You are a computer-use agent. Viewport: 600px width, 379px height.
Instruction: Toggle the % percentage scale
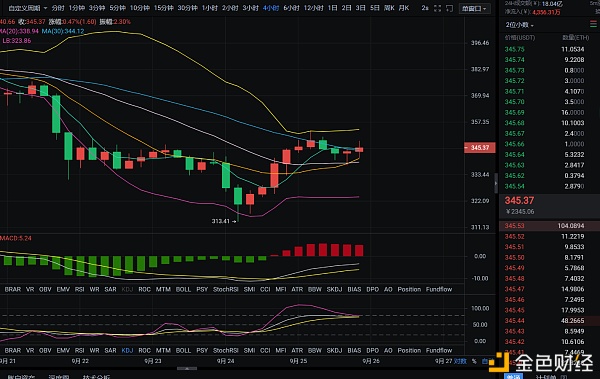474,361
